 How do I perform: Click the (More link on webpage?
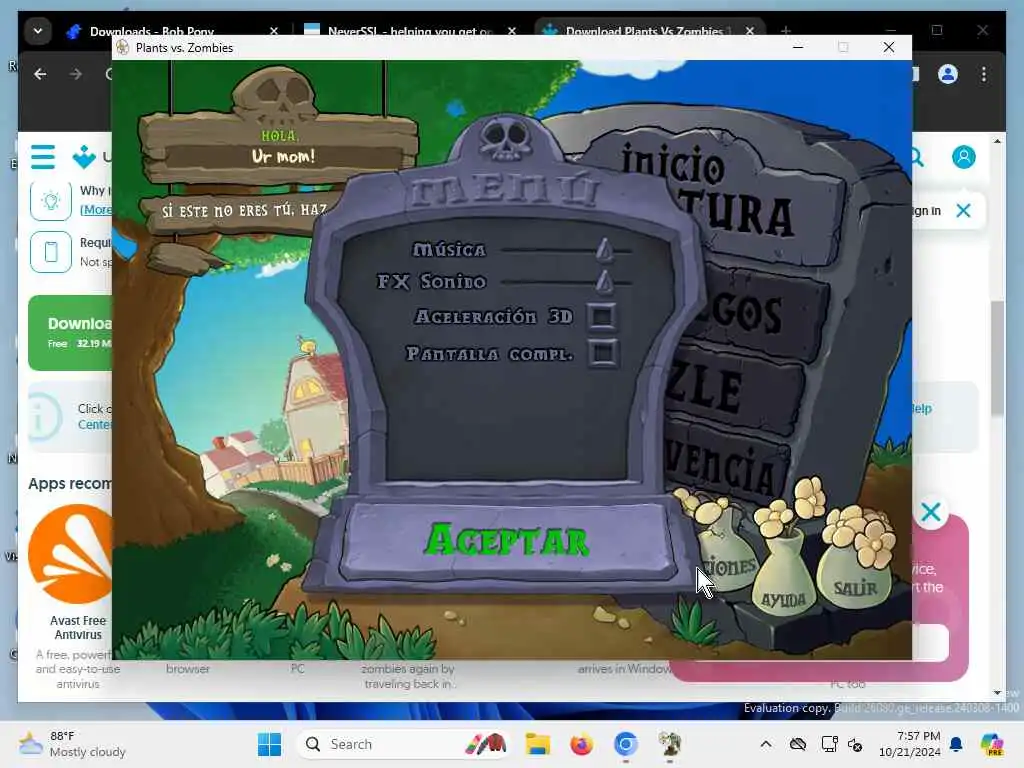[95, 210]
